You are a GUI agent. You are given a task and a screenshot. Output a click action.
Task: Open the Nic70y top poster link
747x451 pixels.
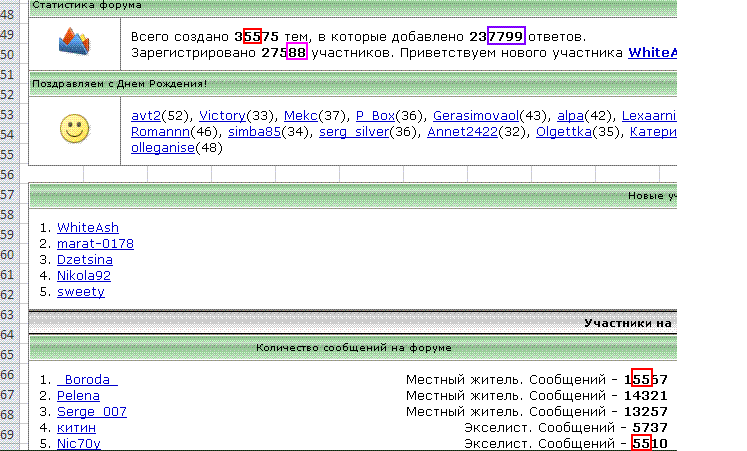coord(79,443)
